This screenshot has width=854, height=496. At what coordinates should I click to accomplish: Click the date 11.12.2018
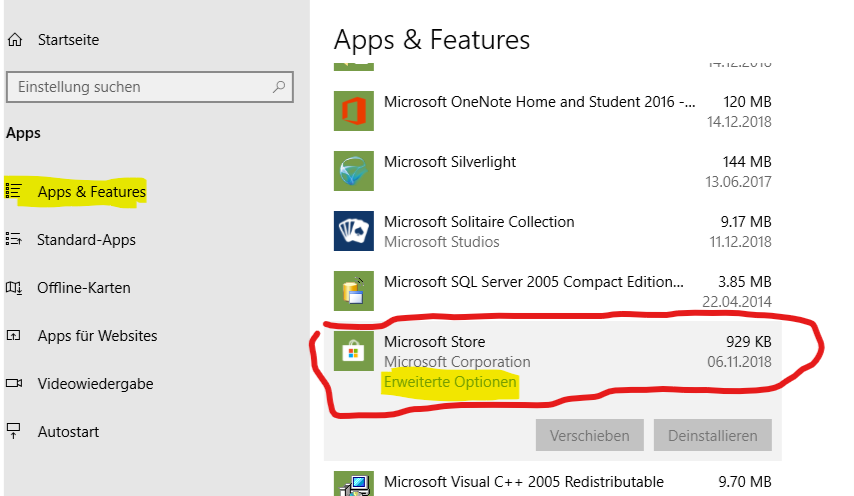click(740, 242)
